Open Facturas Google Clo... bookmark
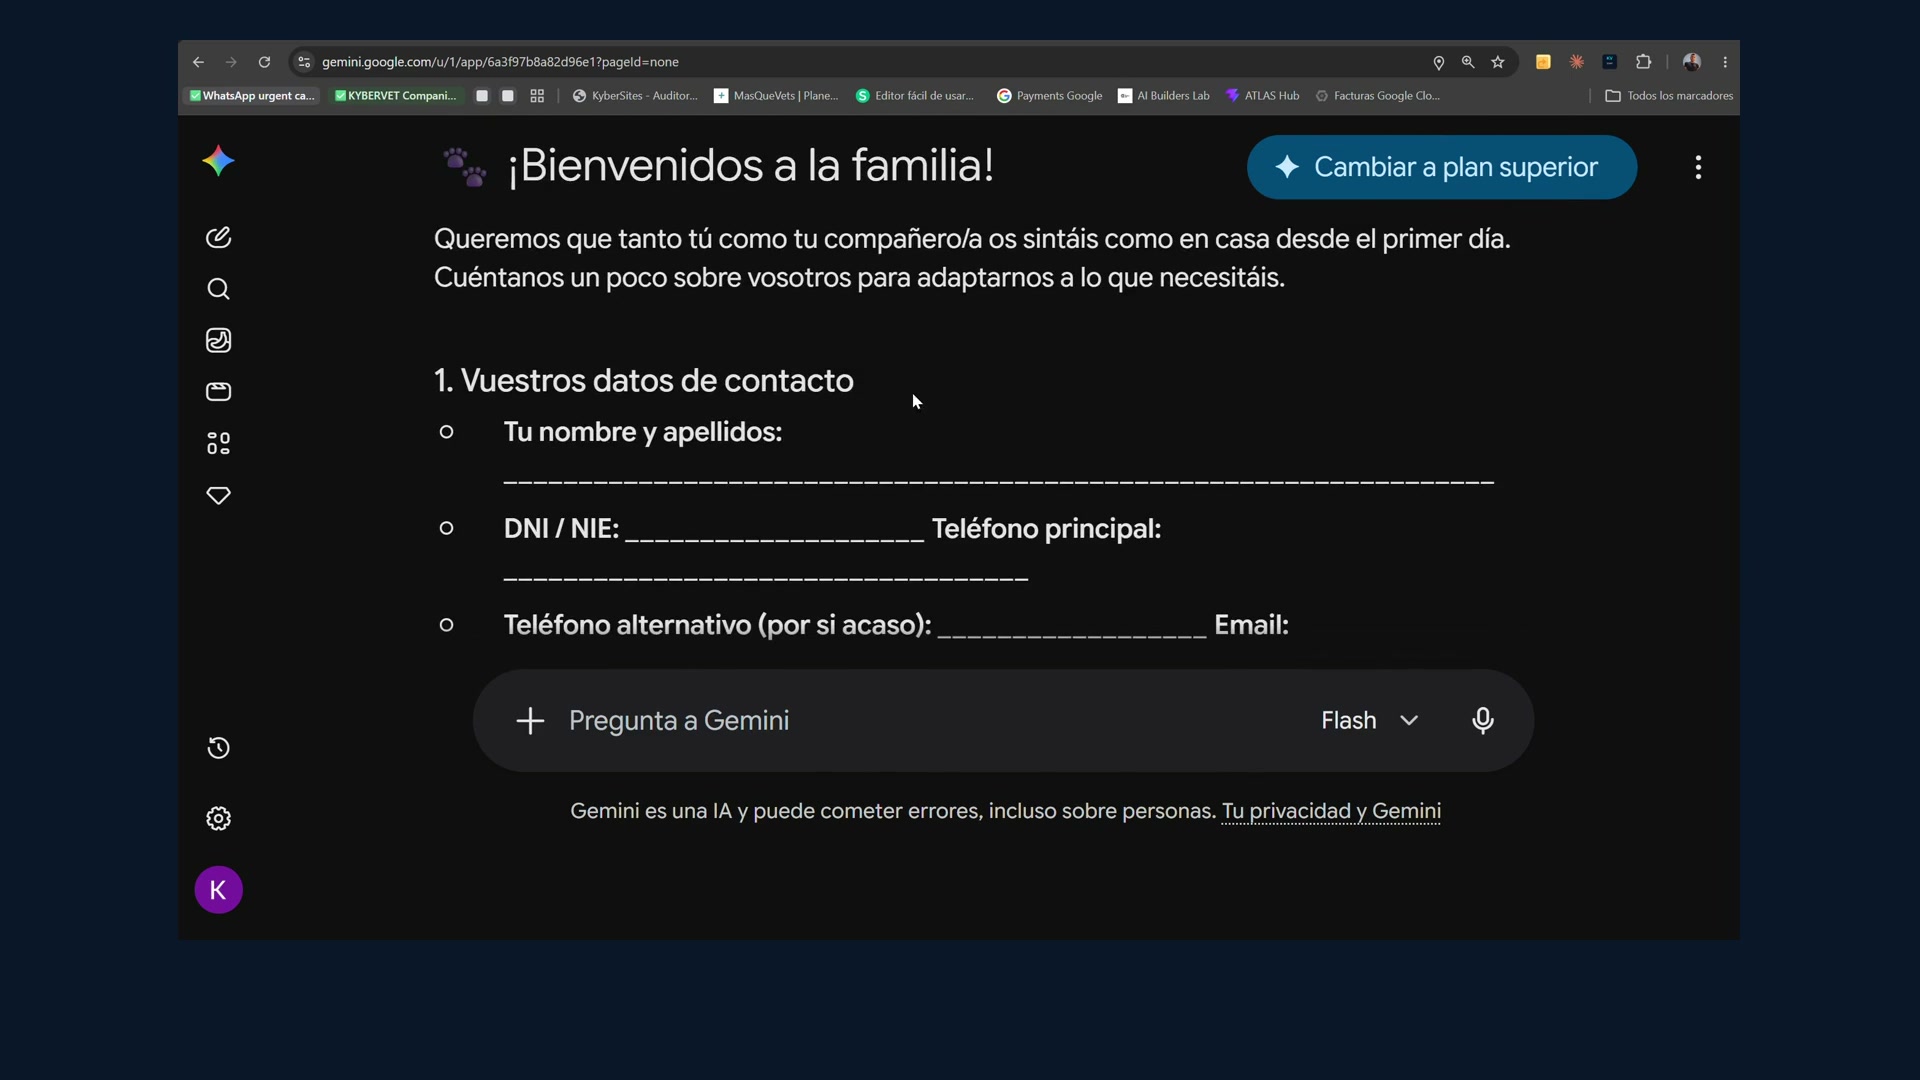 click(x=1377, y=96)
